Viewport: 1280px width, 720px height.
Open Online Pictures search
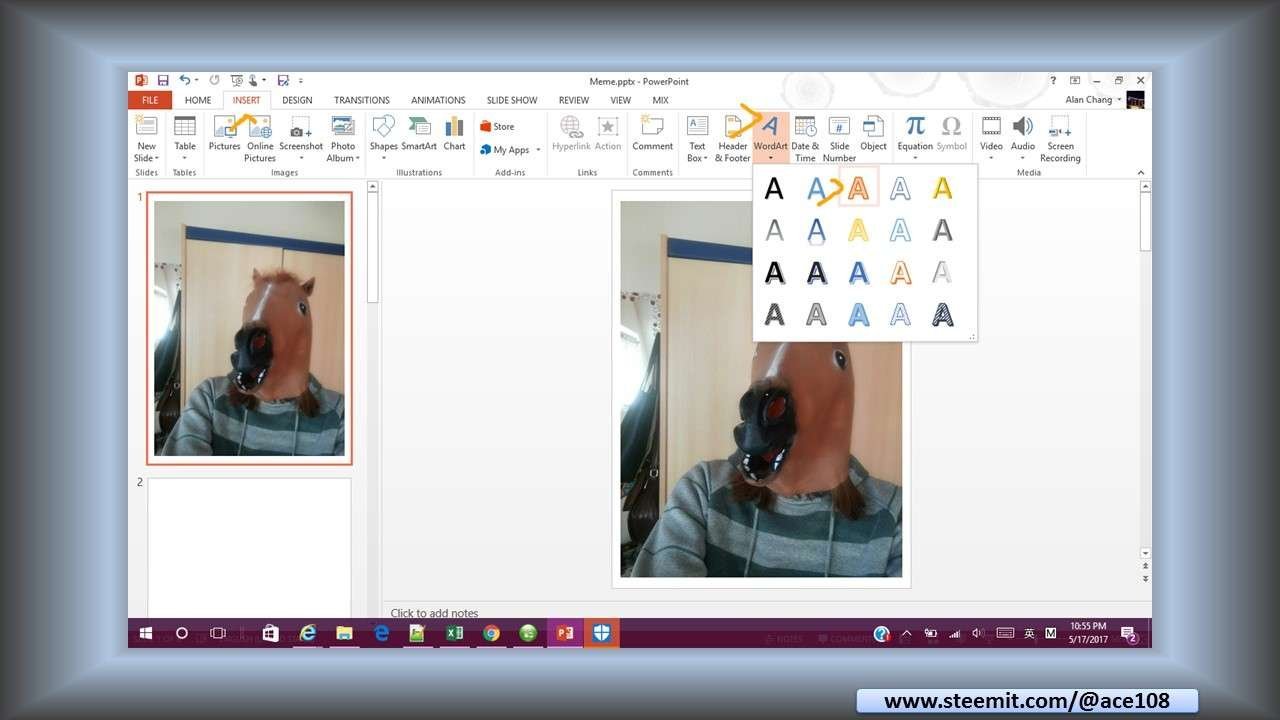coord(260,138)
